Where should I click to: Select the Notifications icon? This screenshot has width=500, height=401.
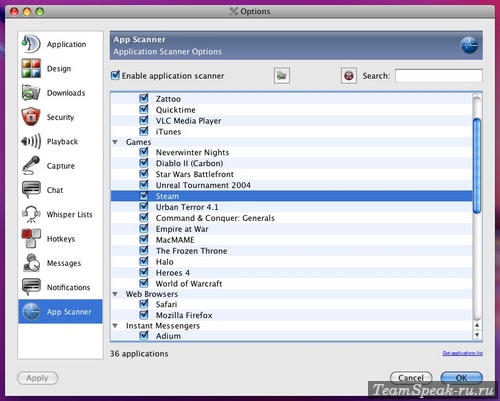31,287
